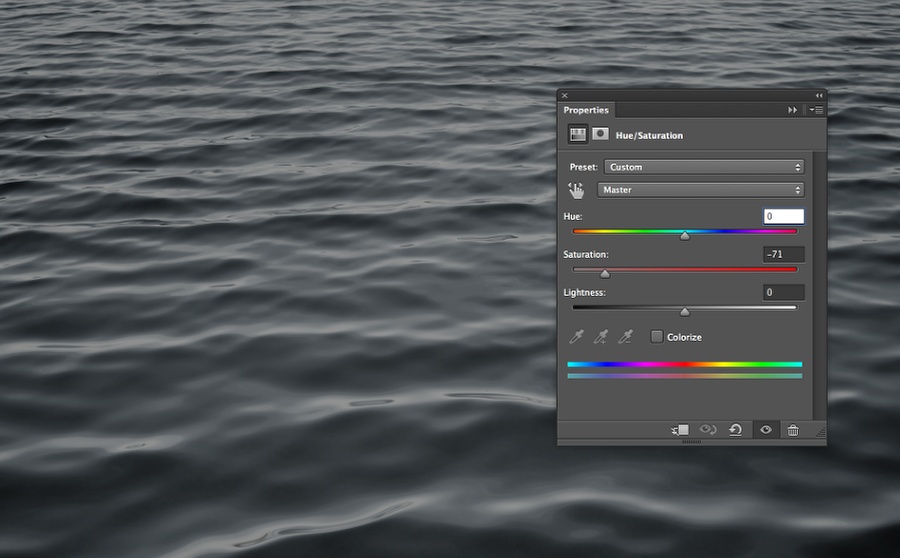Viewport: 900px width, 558px height.
Task: Select the layer mask icon
Action: pyautogui.click(x=600, y=134)
